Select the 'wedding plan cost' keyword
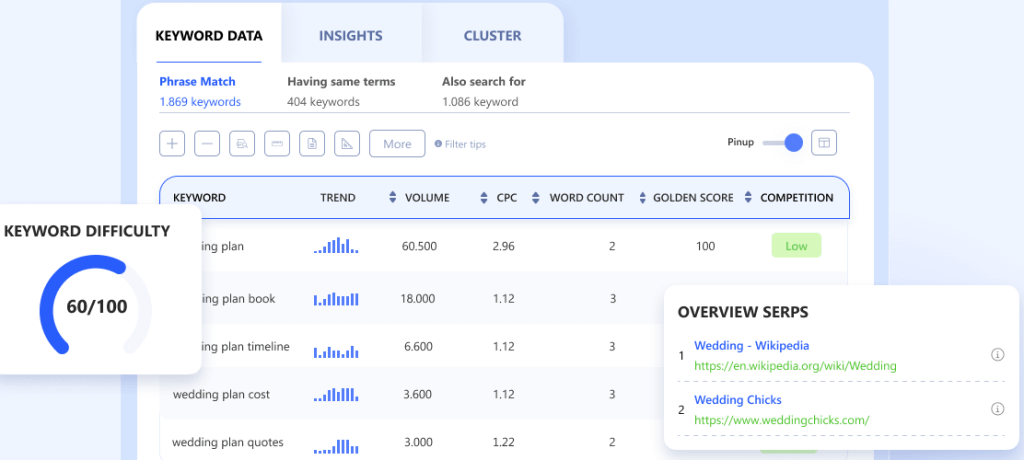The image size is (1024, 460). coord(221,395)
